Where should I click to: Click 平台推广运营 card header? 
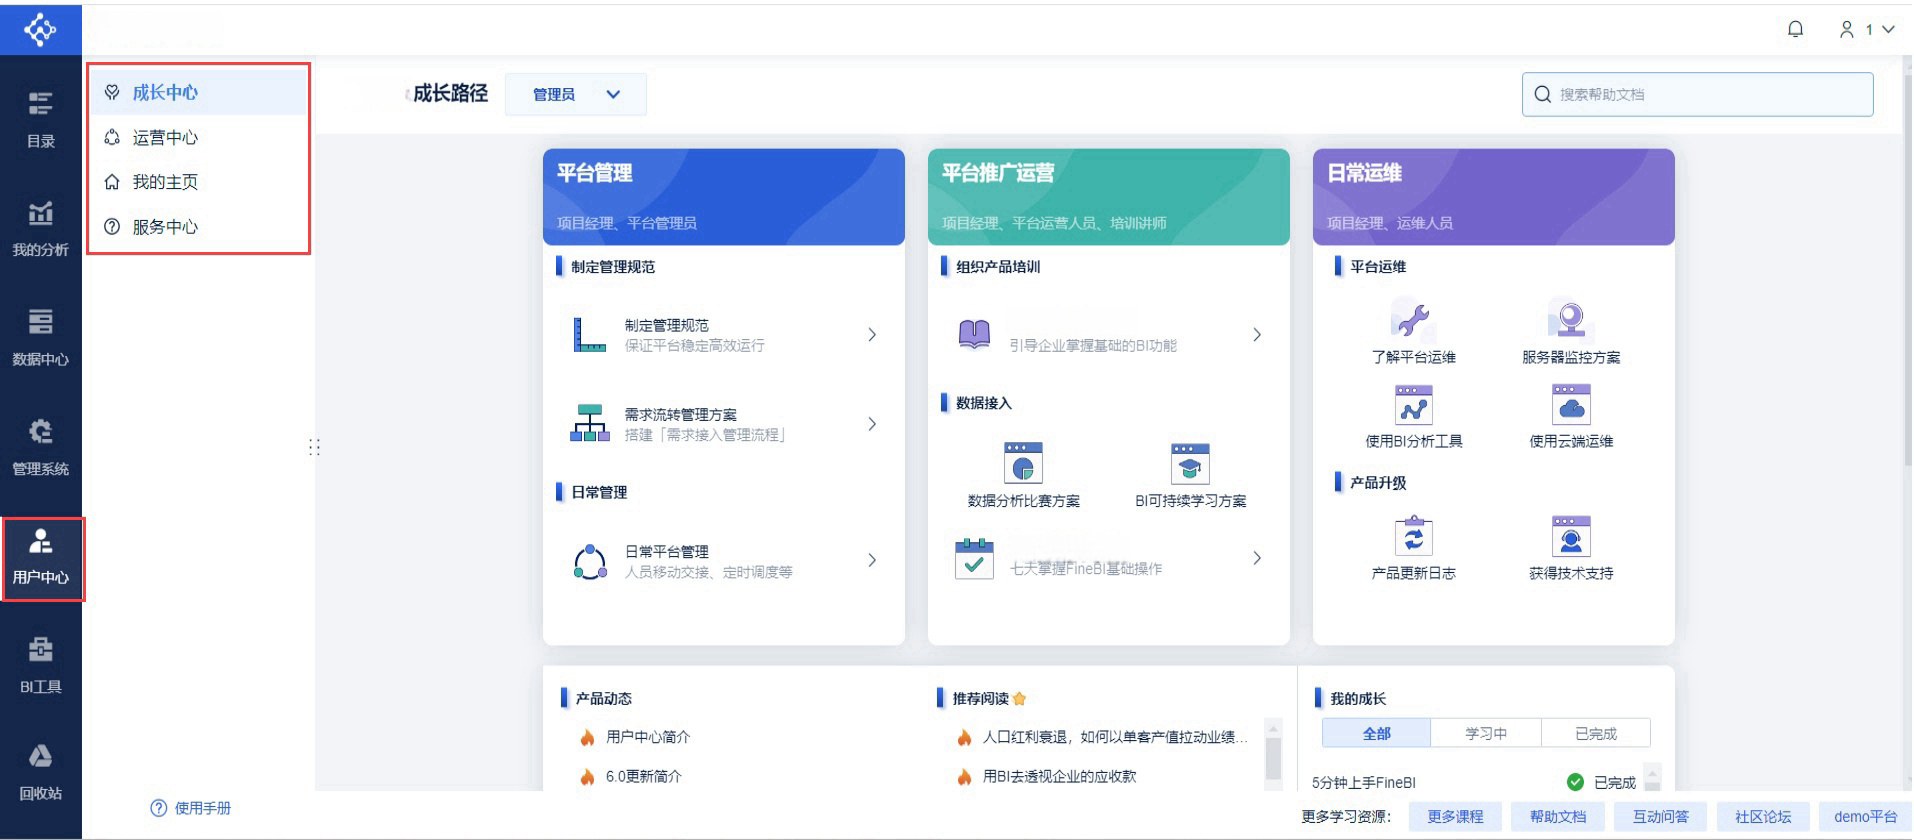(1109, 197)
